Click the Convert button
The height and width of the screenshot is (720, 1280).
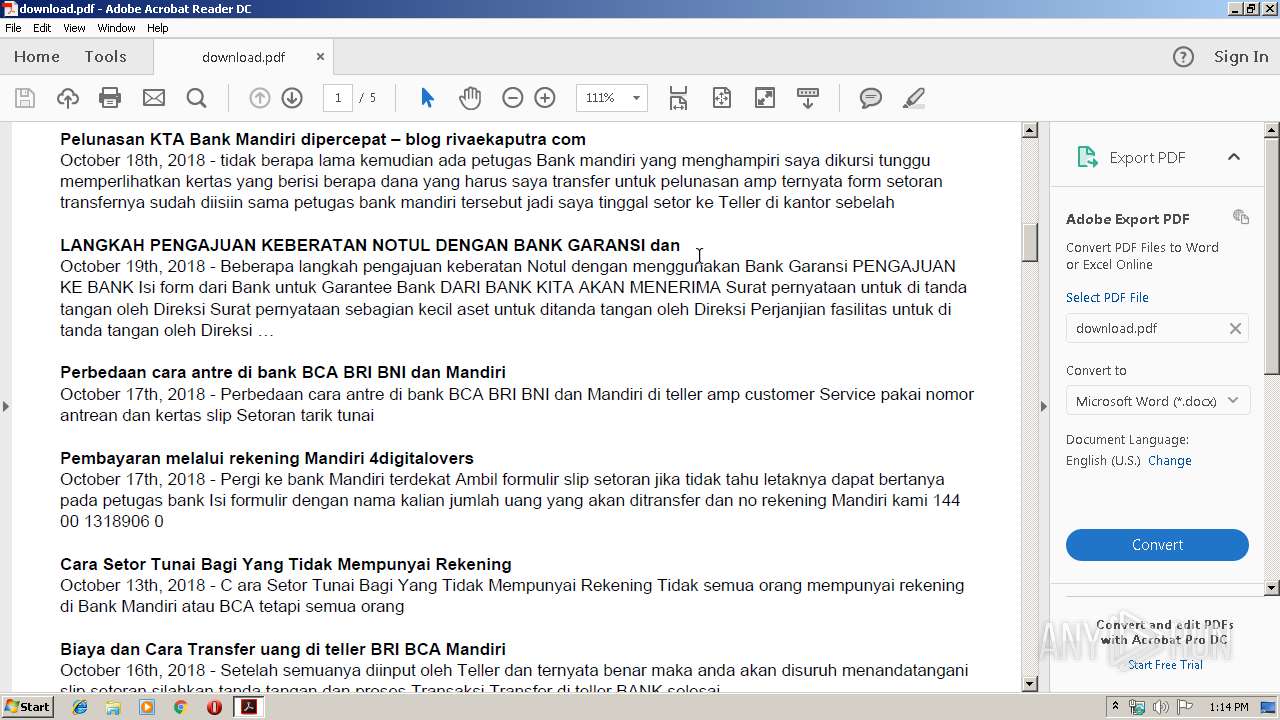tap(1157, 545)
